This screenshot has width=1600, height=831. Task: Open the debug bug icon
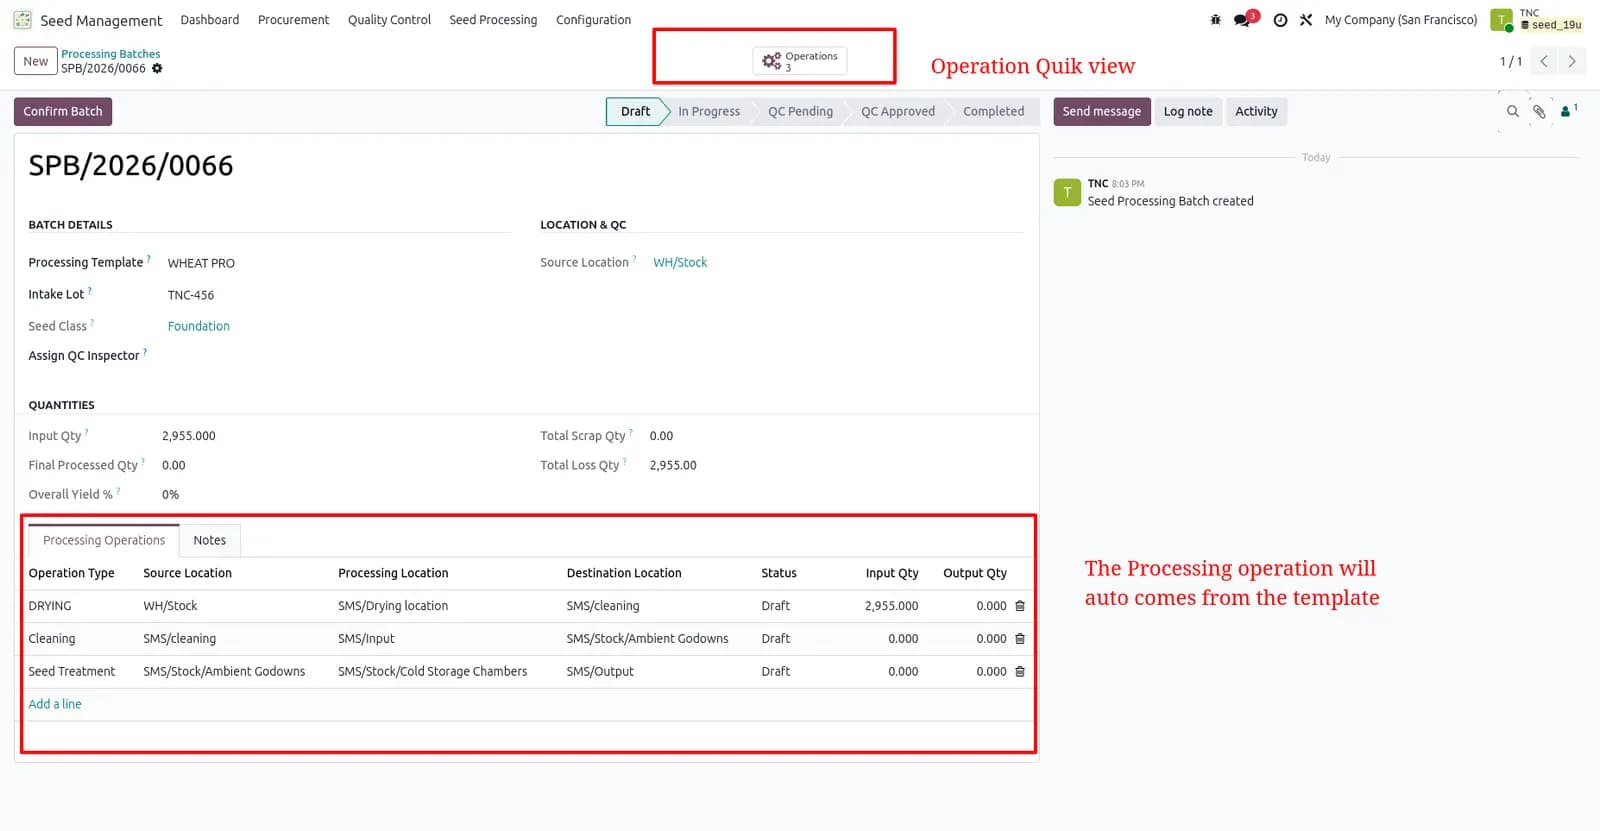tap(1215, 20)
